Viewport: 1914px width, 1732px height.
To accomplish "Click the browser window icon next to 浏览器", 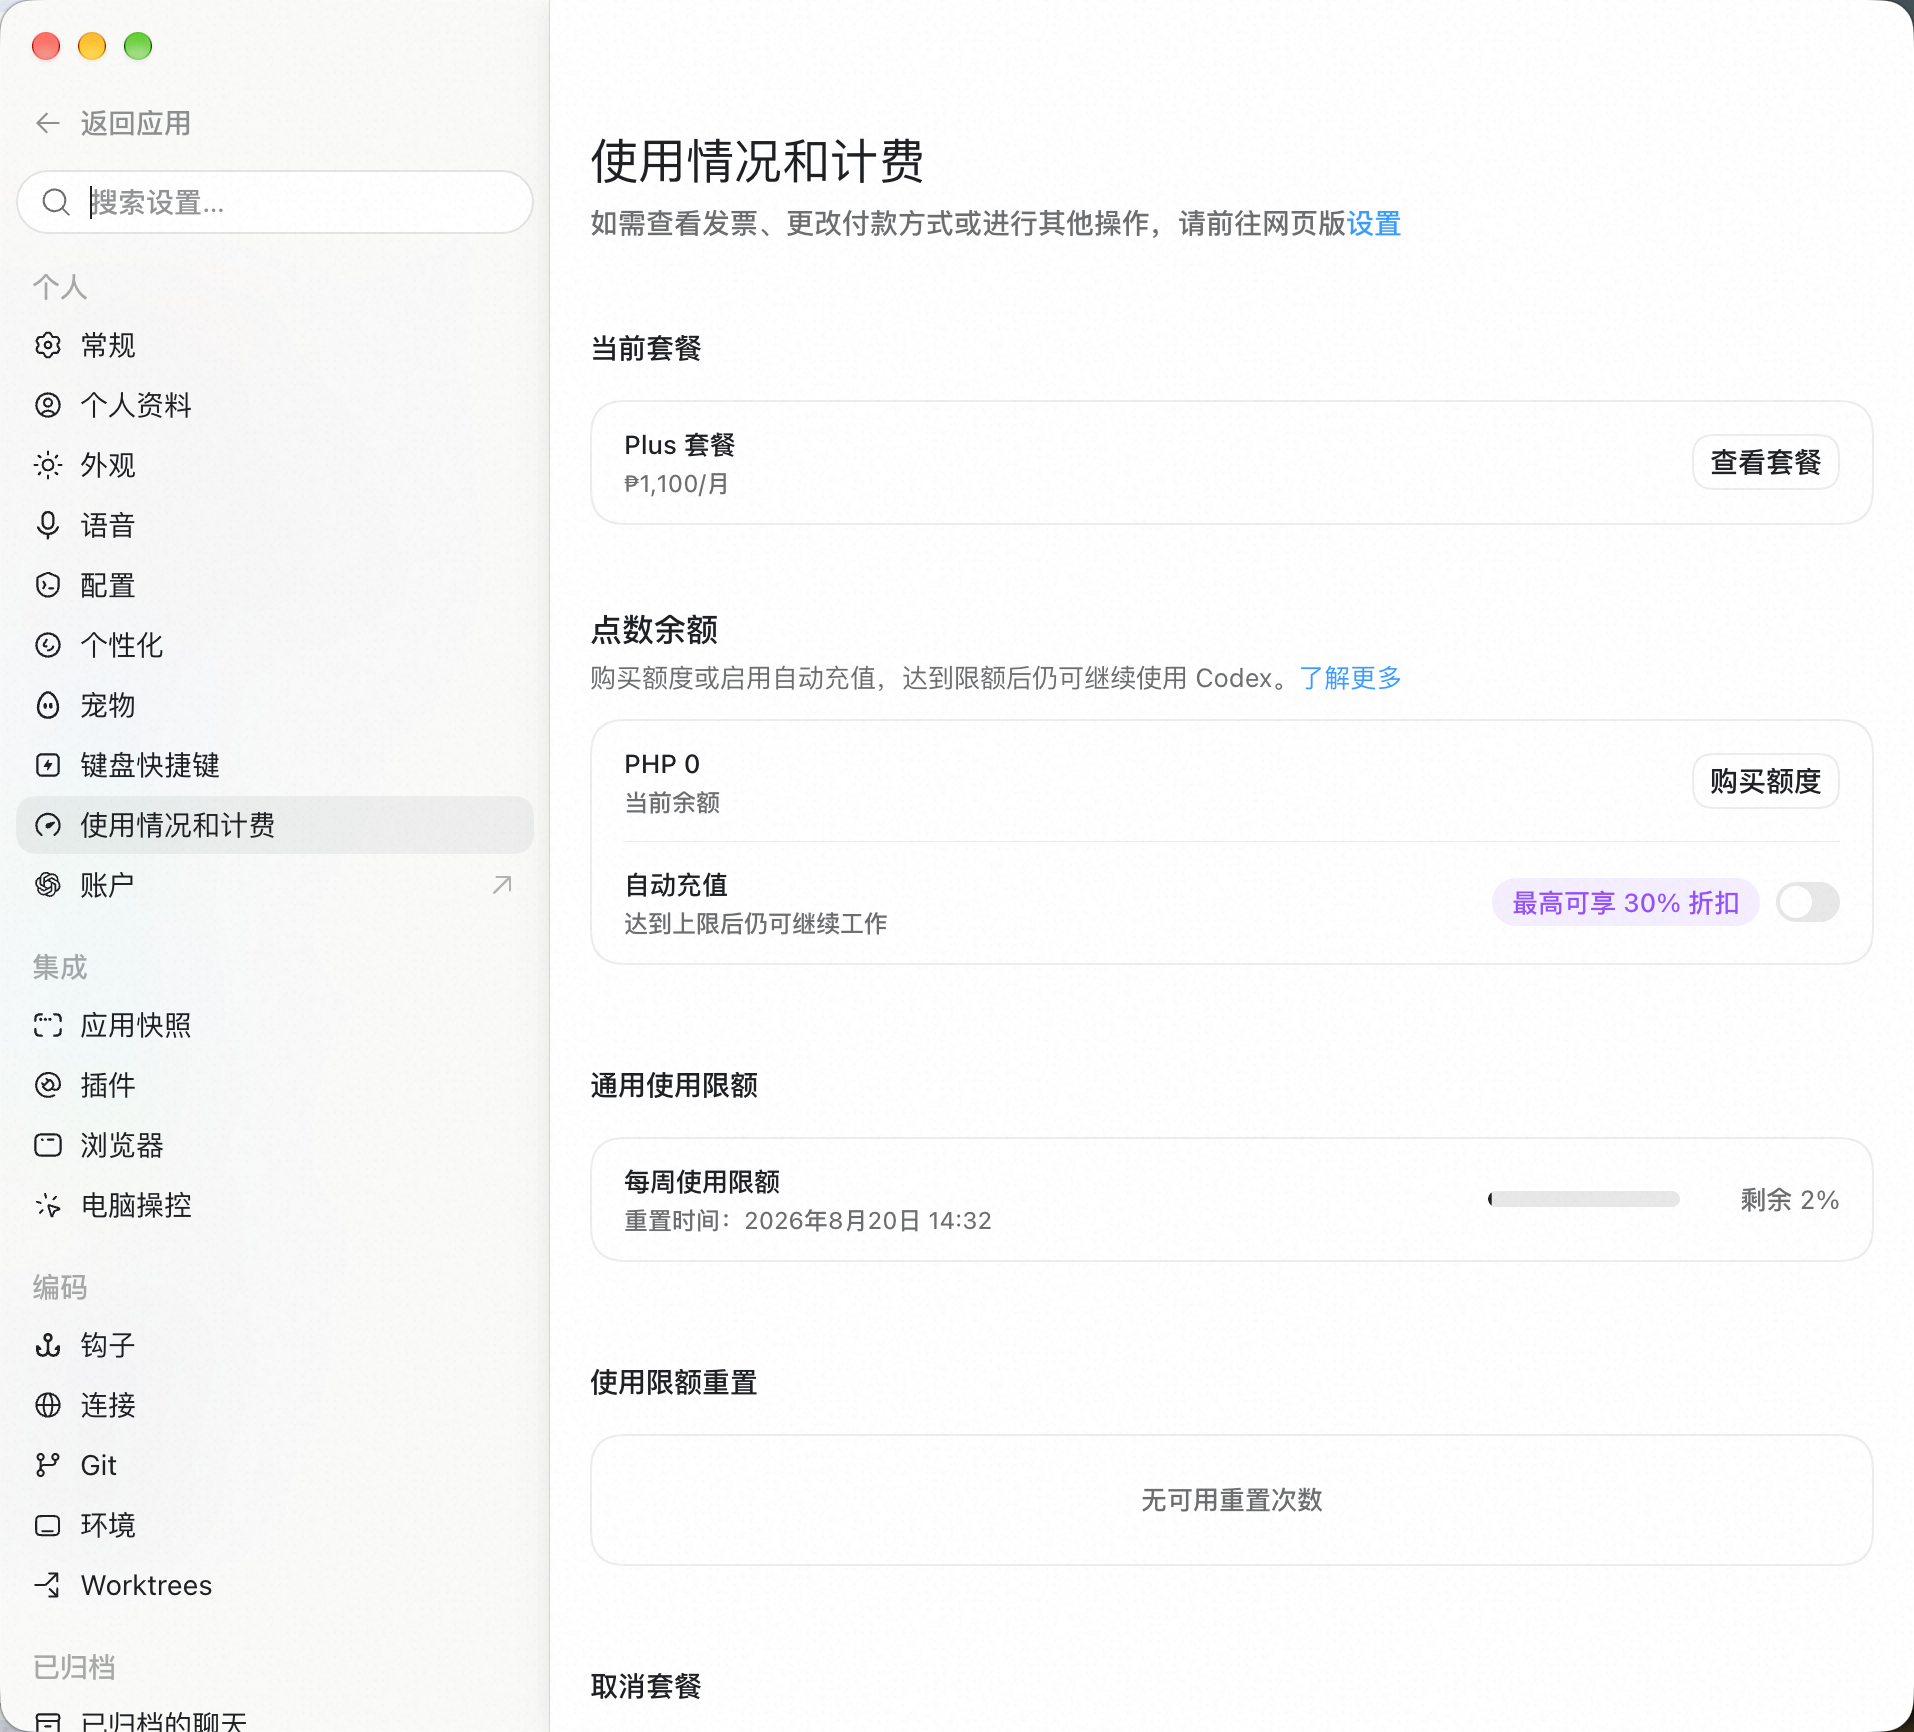I will coord(48,1145).
